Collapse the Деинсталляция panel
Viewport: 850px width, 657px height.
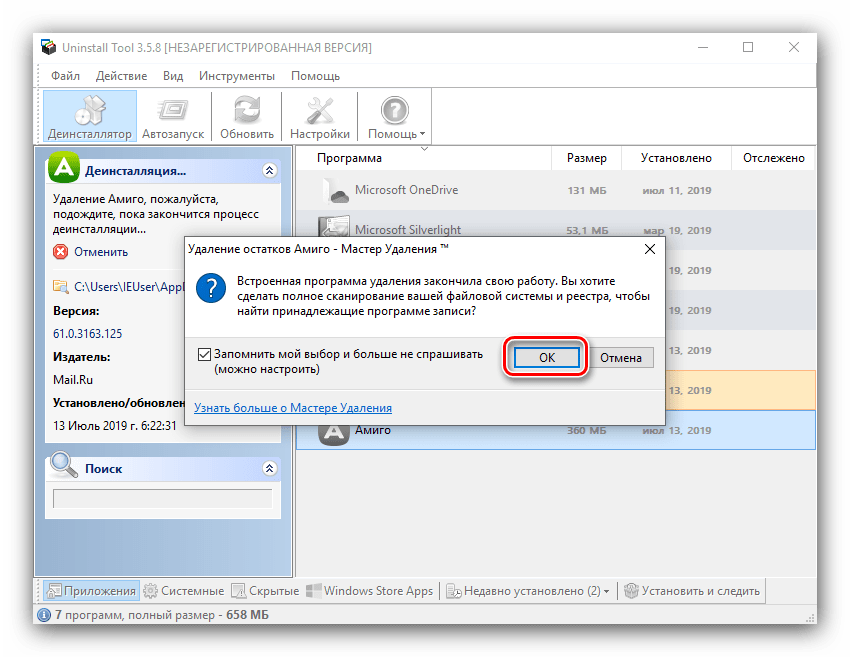[x=268, y=171]
